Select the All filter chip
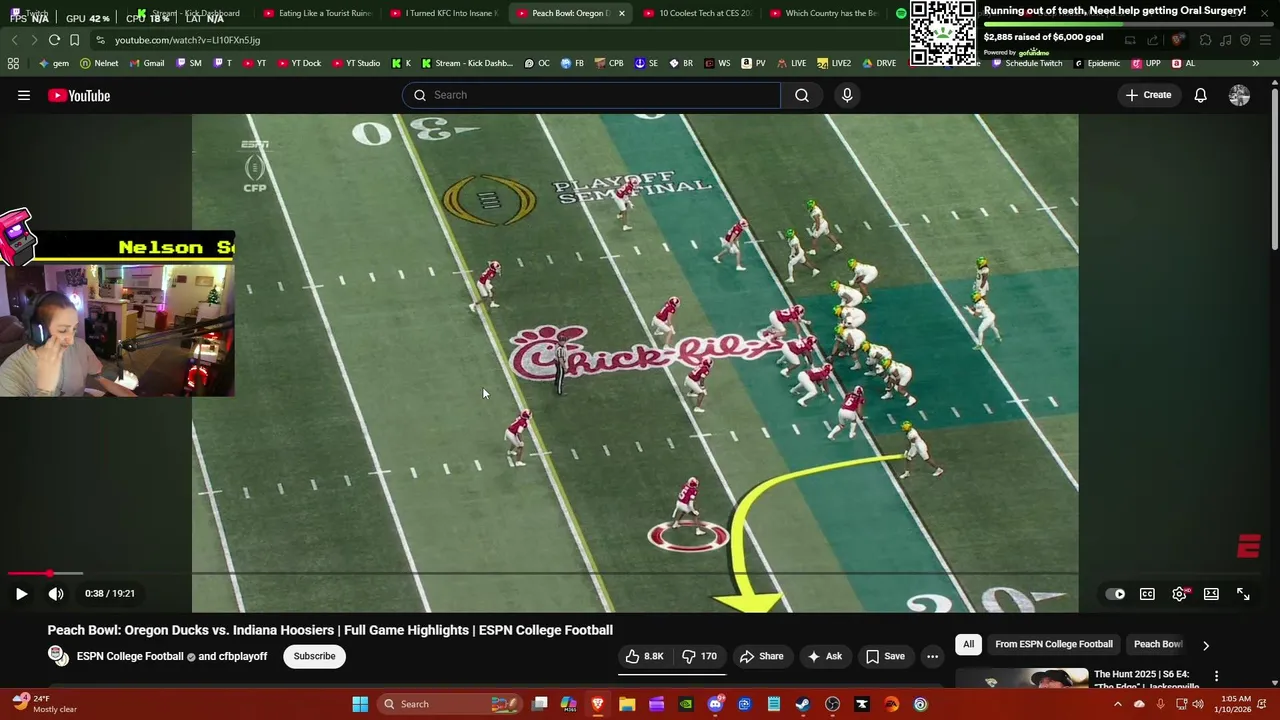 click(x=968, y=644)
